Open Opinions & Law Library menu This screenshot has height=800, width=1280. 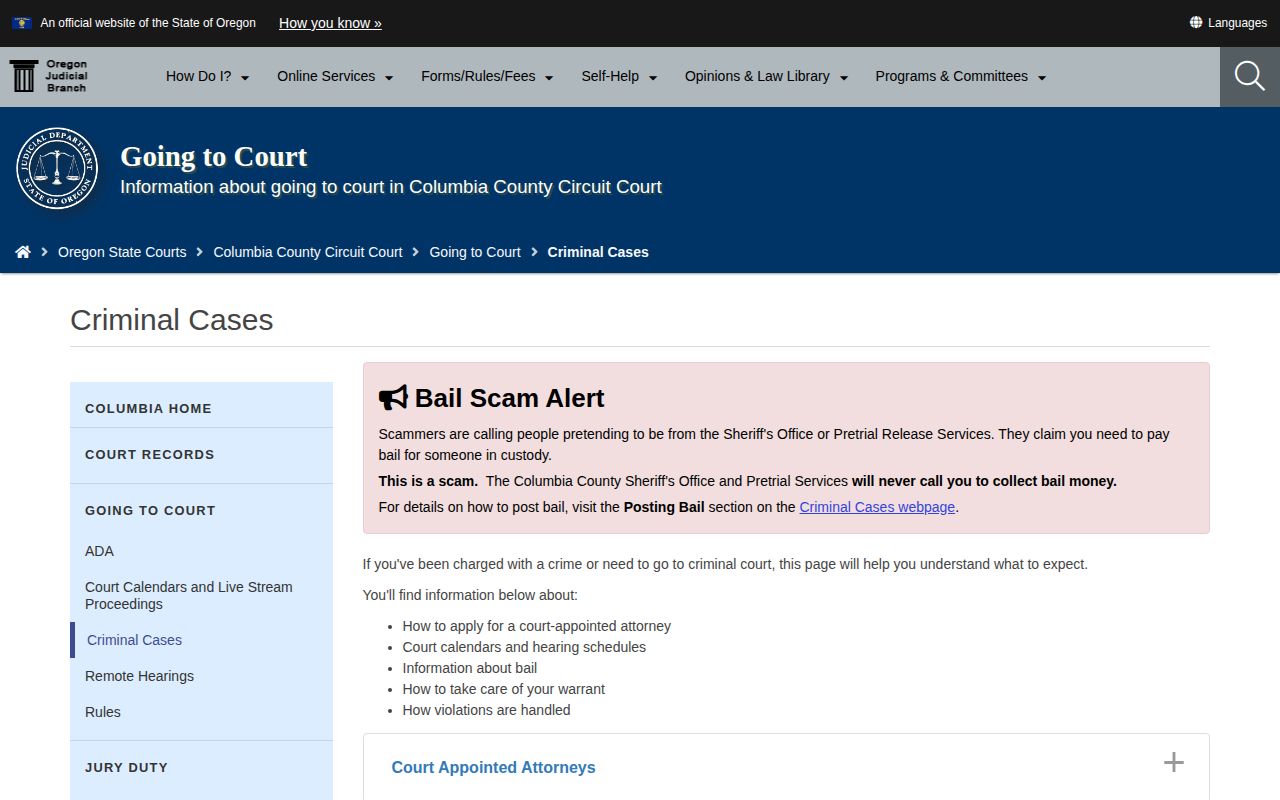766,76
